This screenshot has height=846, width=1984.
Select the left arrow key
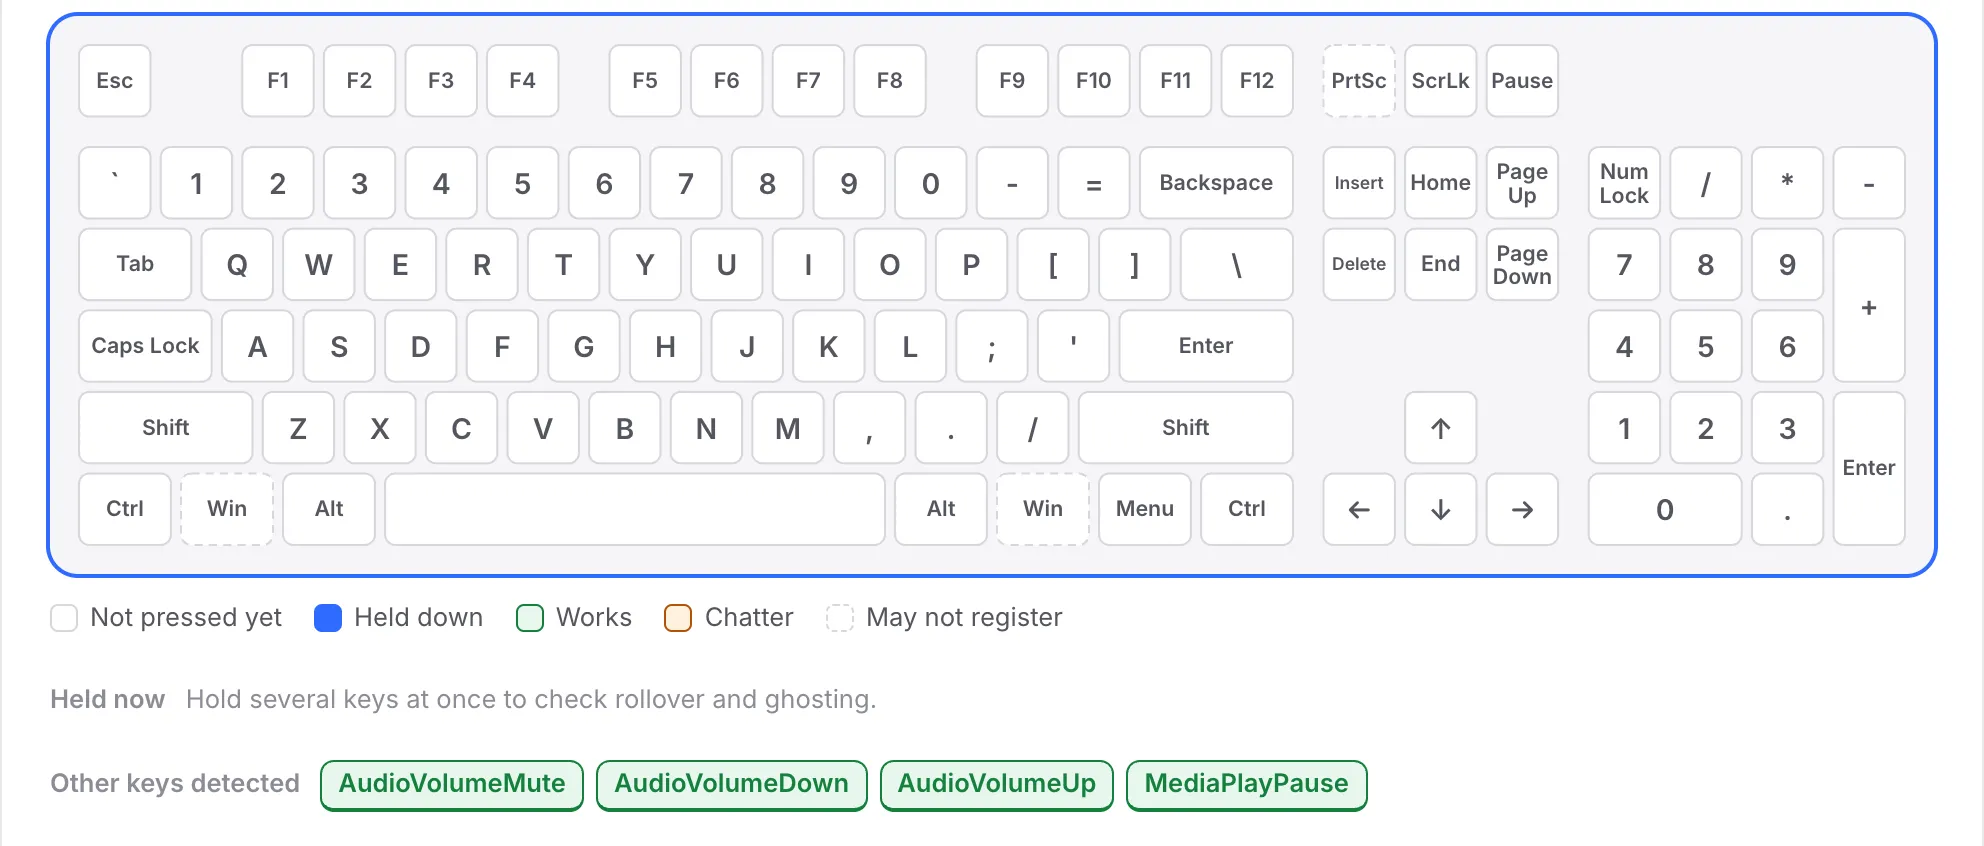click(x=1359, y=509)
